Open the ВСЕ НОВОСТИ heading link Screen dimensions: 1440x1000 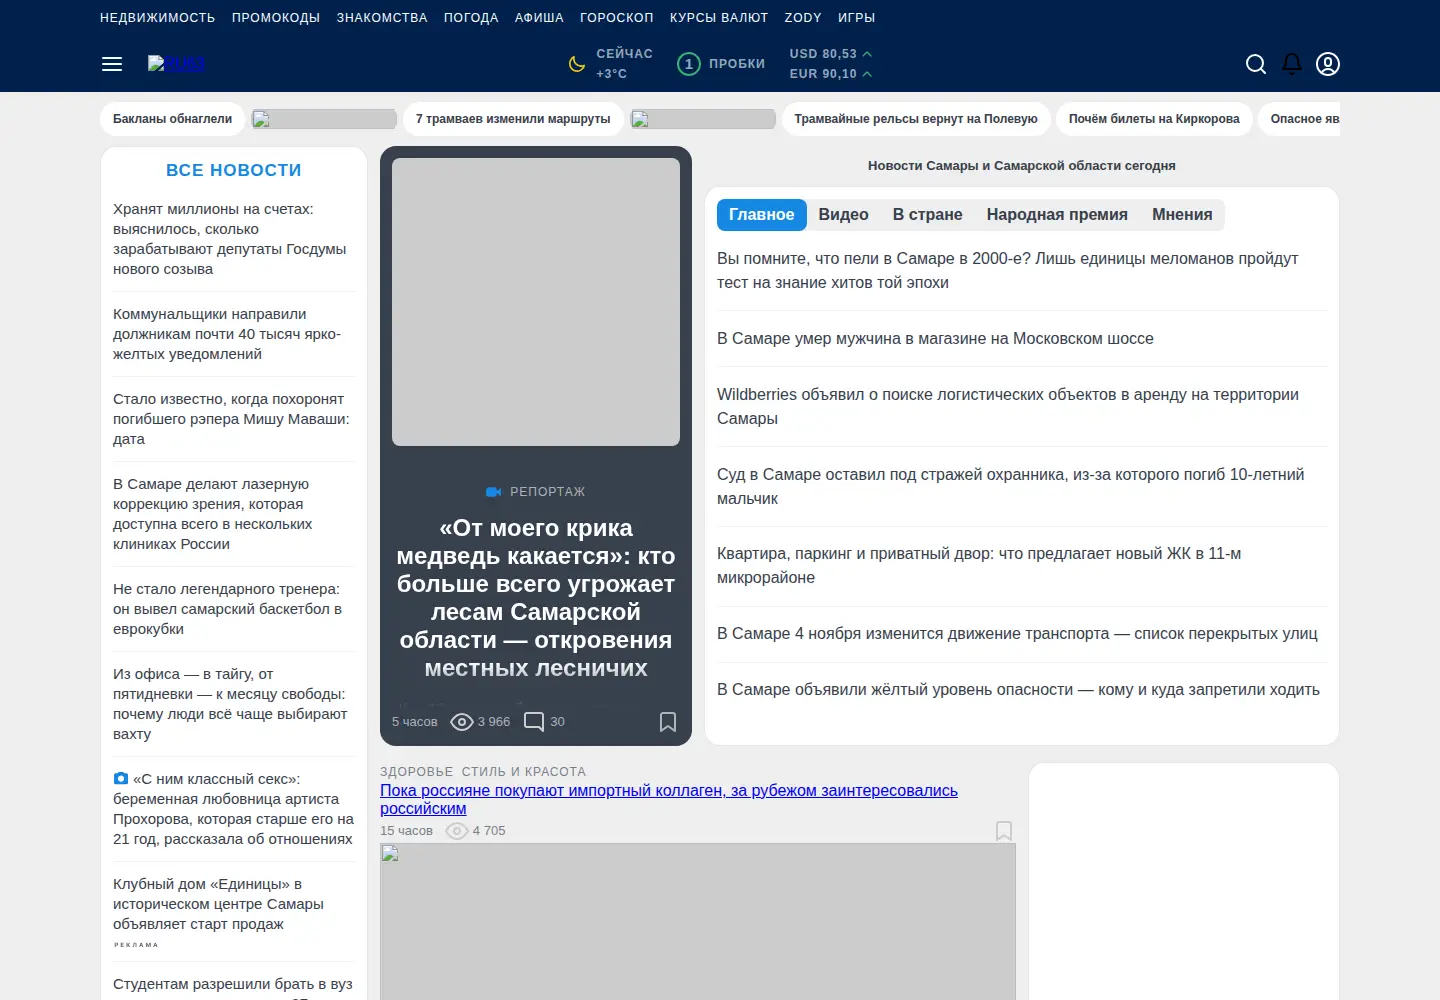point(234,171)
